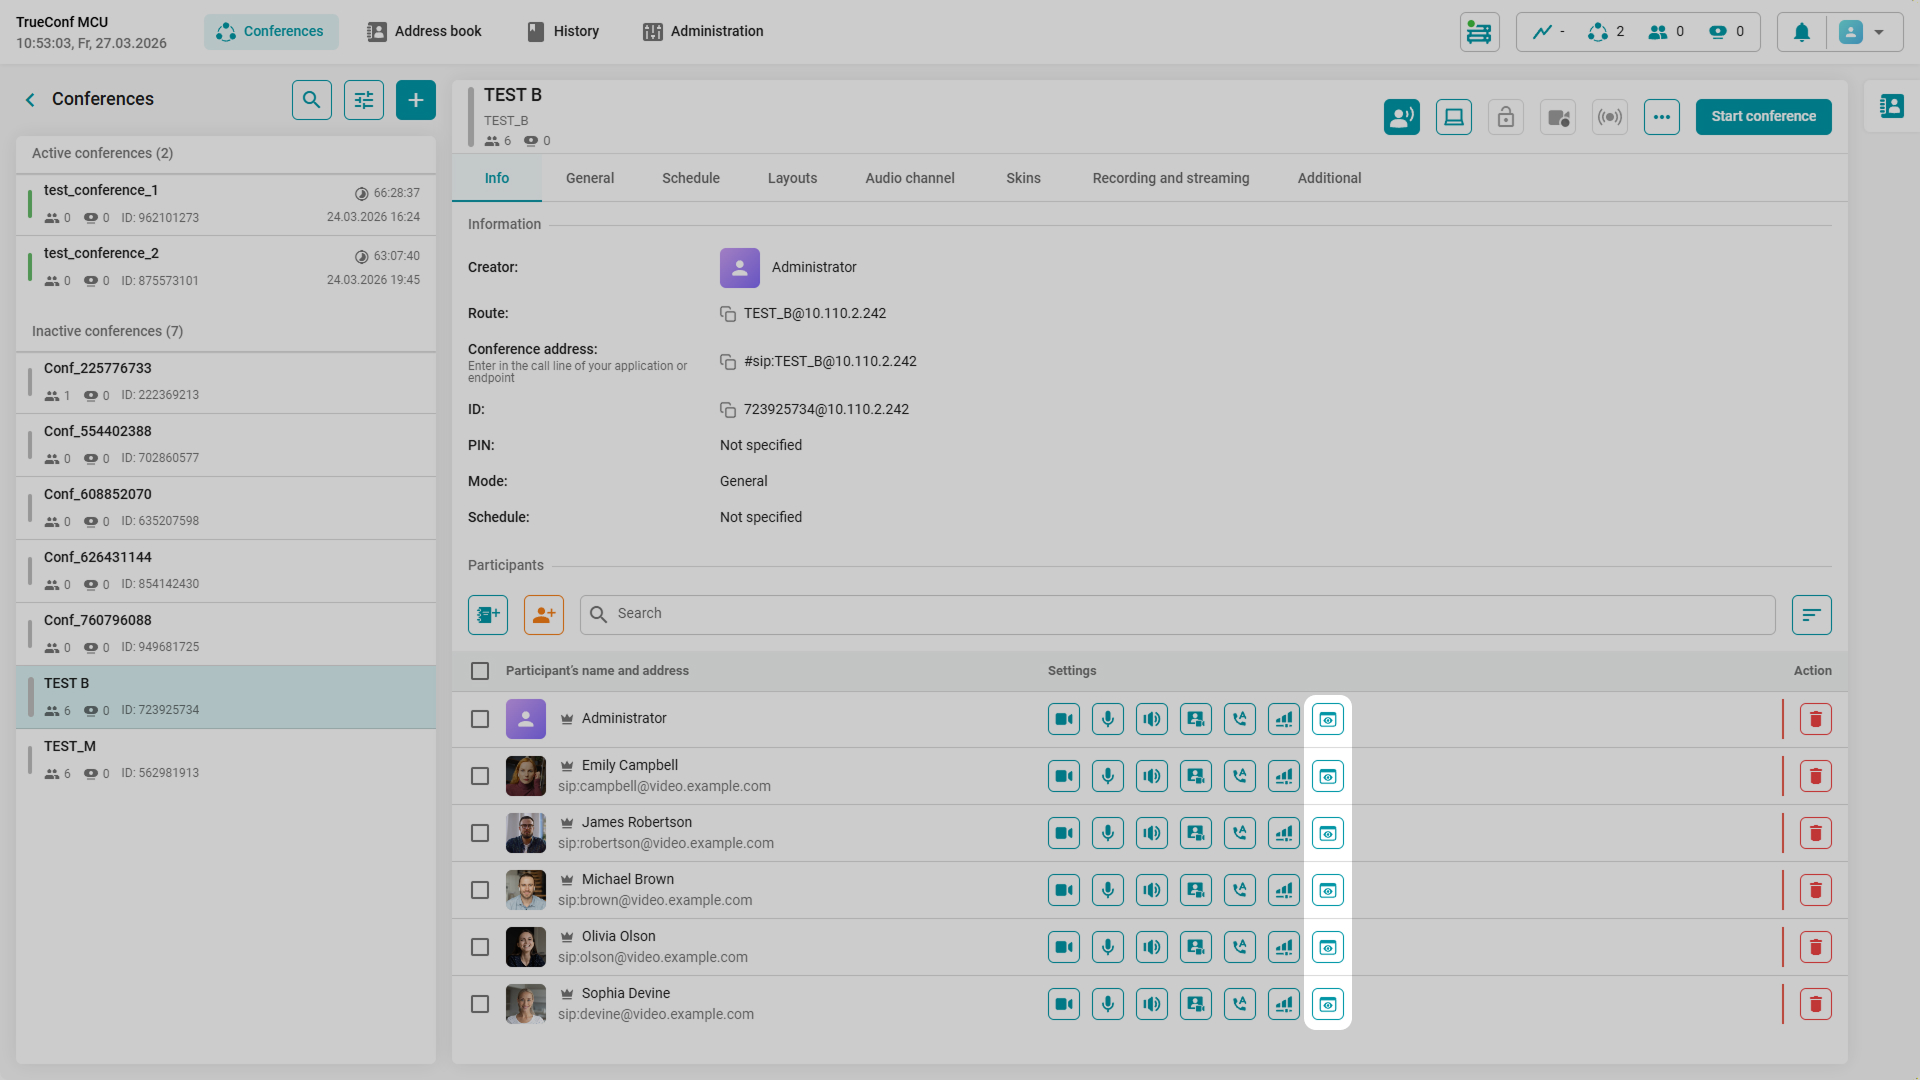Click the conference search magnifier icon
This screenshot has height=1080, width=1920.
tap(312, 100)
